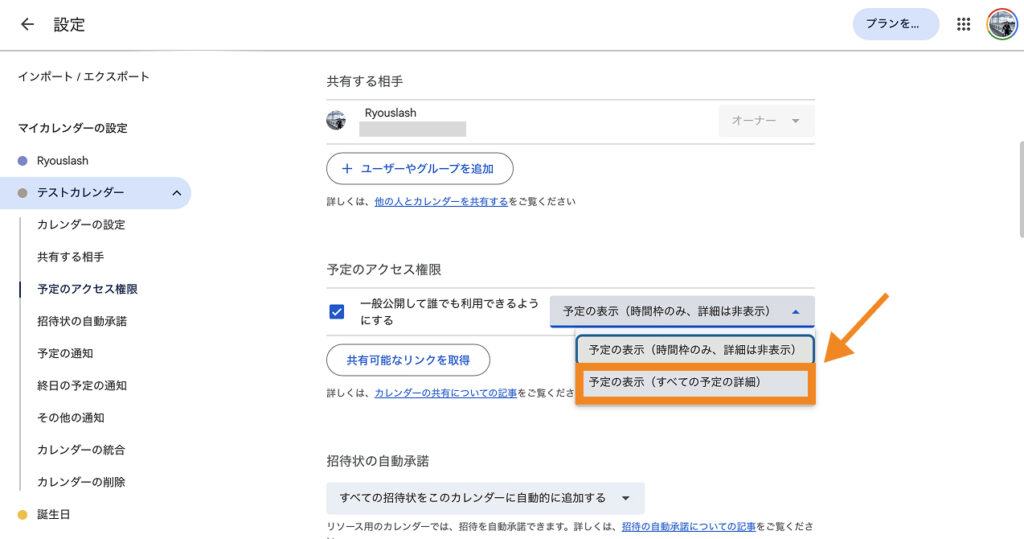The image size is (1024, 539).
Task: Select カレンダーの削除 in sidebar
Action: pos(81,482)
